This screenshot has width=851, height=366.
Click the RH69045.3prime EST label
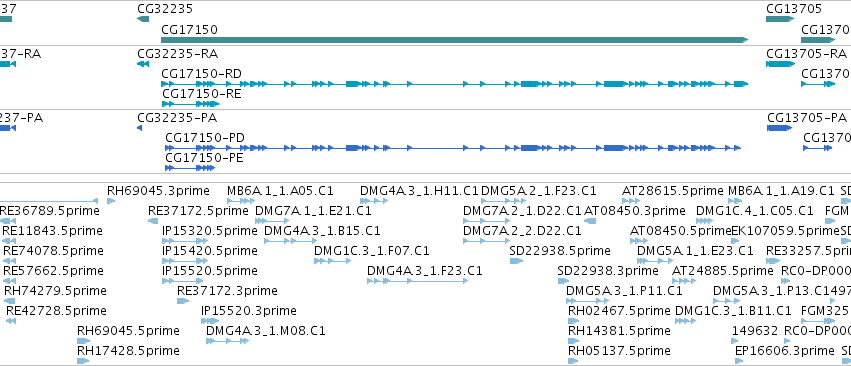tap(158, 191)
